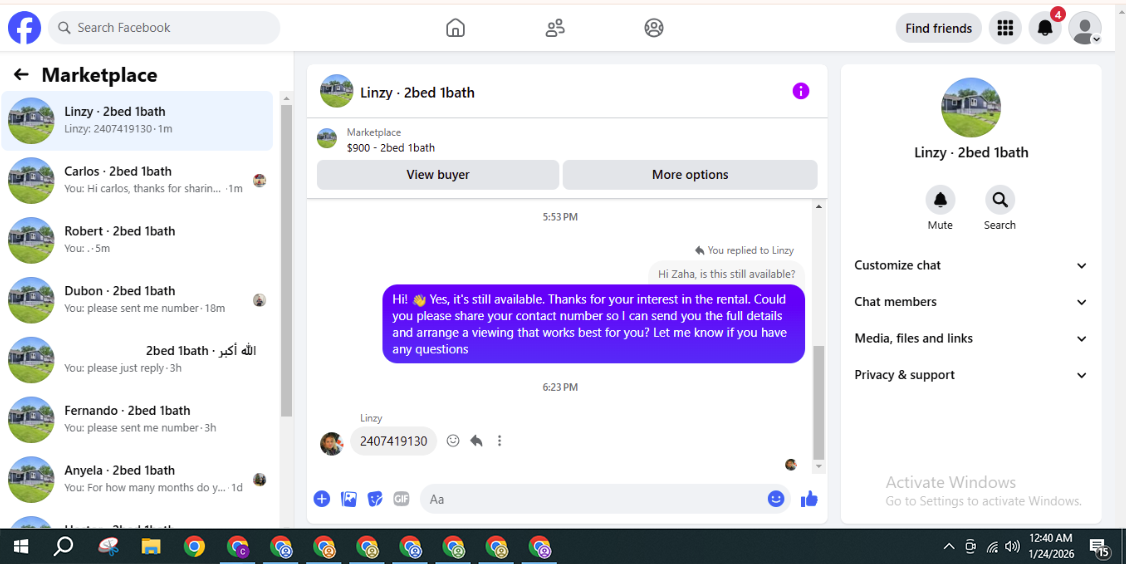Click the More options button

point(690,175)
